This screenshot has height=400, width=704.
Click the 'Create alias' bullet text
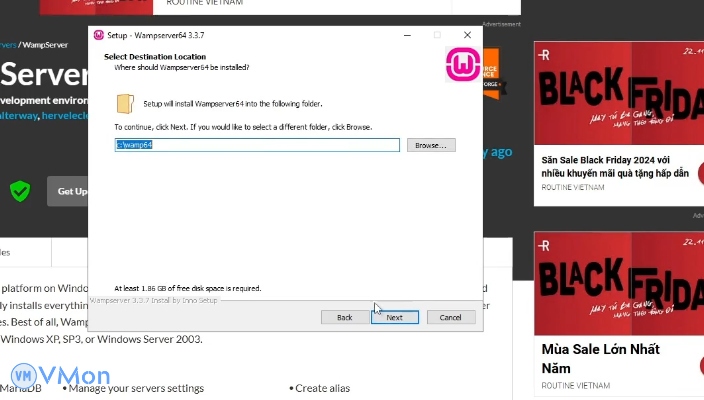322,388
